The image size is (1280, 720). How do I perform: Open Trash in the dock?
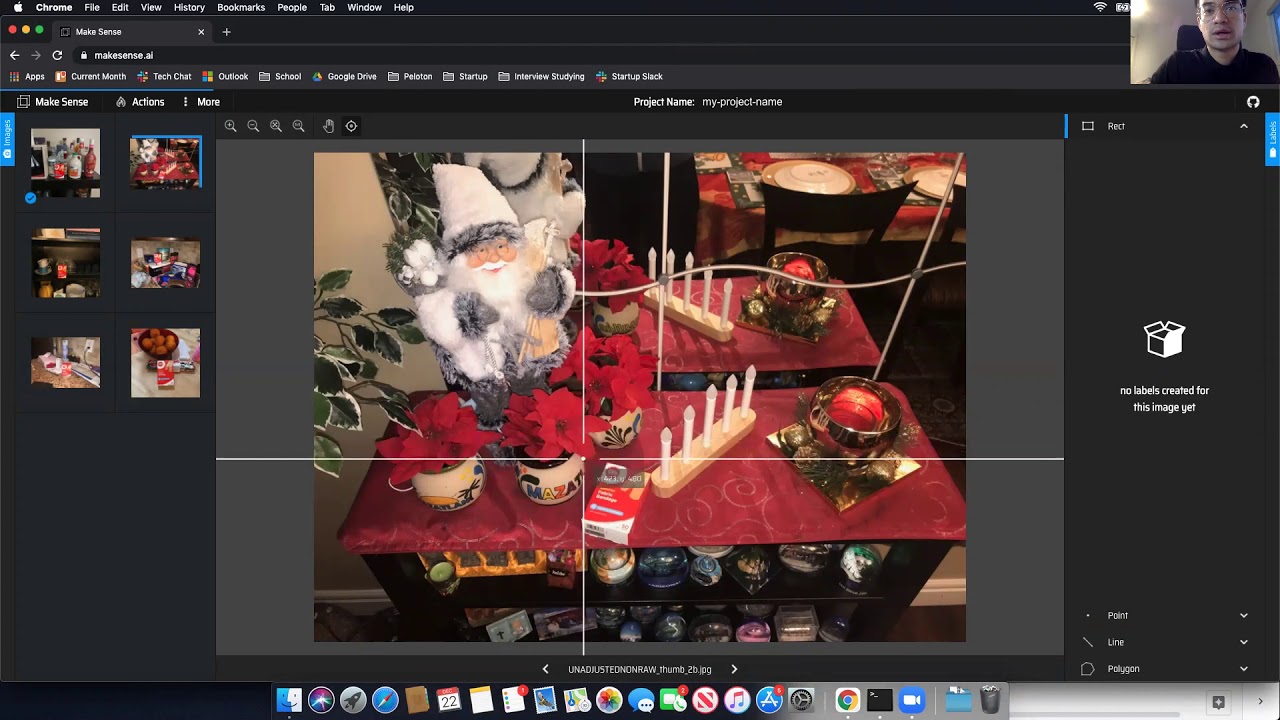[x=990, y=699]
